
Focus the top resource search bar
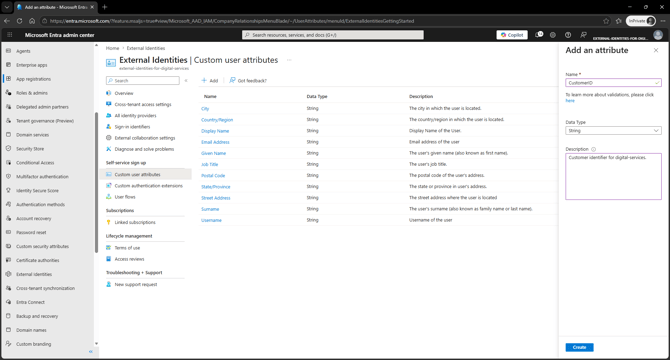tap(333, 35)
